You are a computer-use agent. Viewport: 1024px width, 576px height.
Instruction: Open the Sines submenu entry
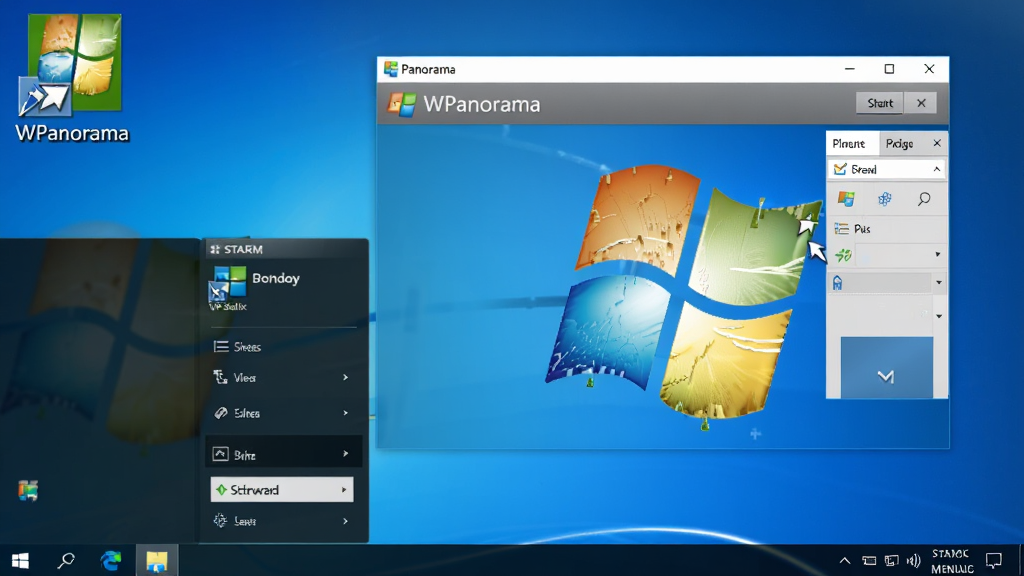pyautogui.click(x=284, y=413)
